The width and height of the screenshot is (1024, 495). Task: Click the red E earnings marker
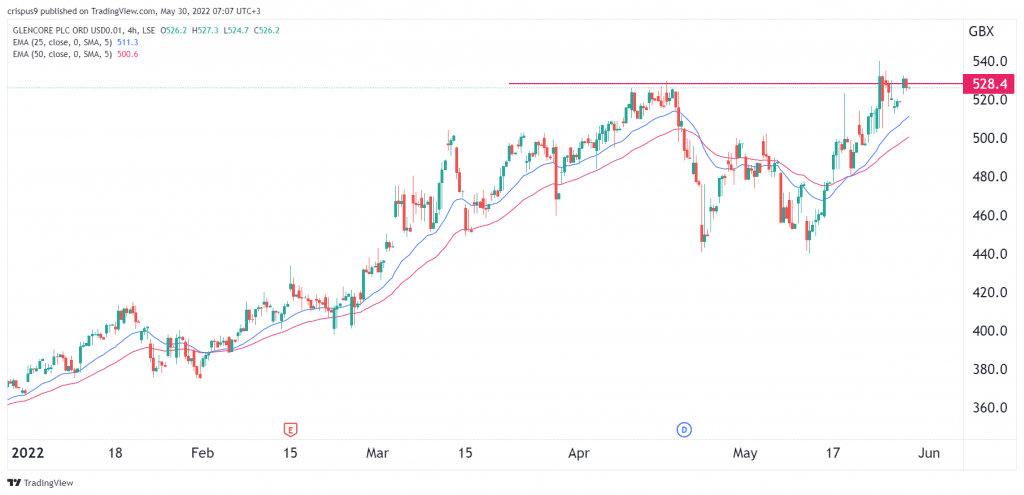tap(291, 429)
